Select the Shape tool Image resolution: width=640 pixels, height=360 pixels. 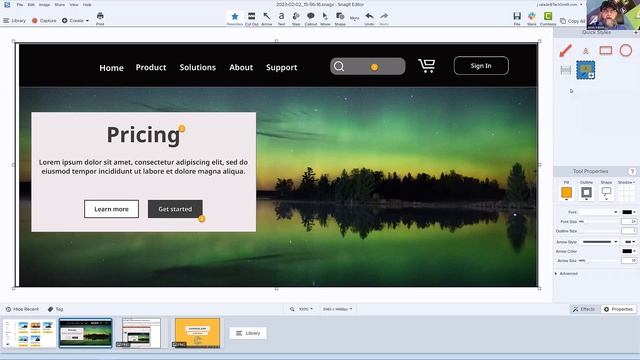coord(340,18)
